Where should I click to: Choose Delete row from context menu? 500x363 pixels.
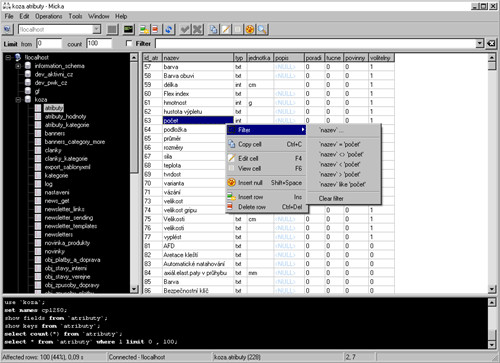[x=266, y=207]
